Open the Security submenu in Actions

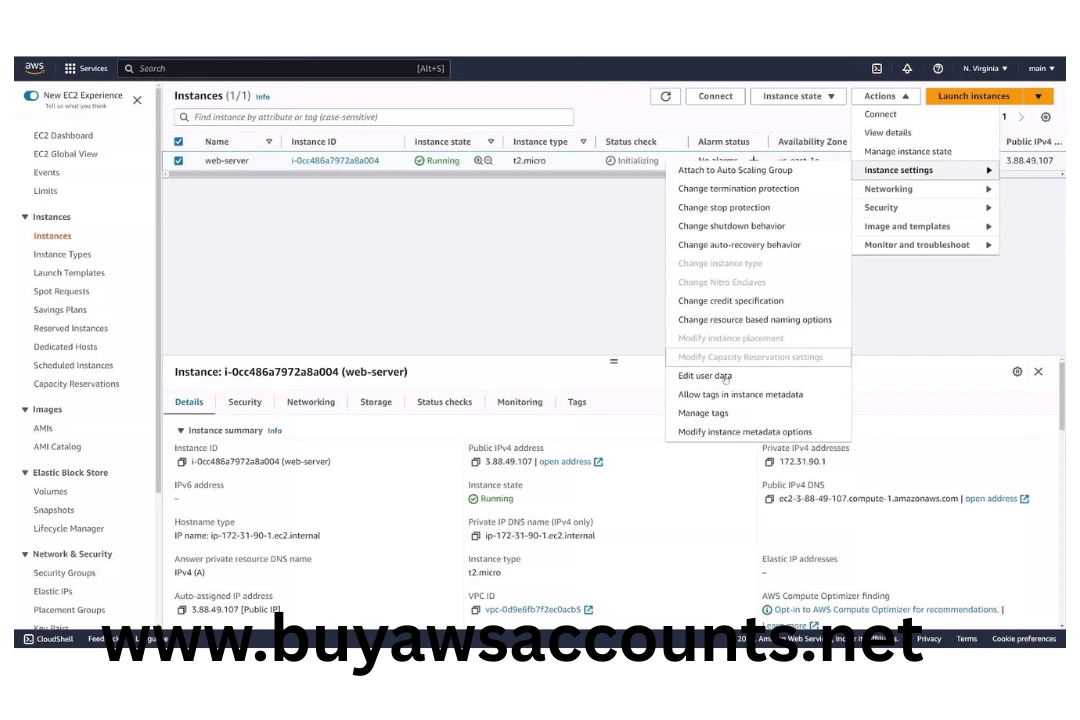pyautogui.click(x=925, y=207)
